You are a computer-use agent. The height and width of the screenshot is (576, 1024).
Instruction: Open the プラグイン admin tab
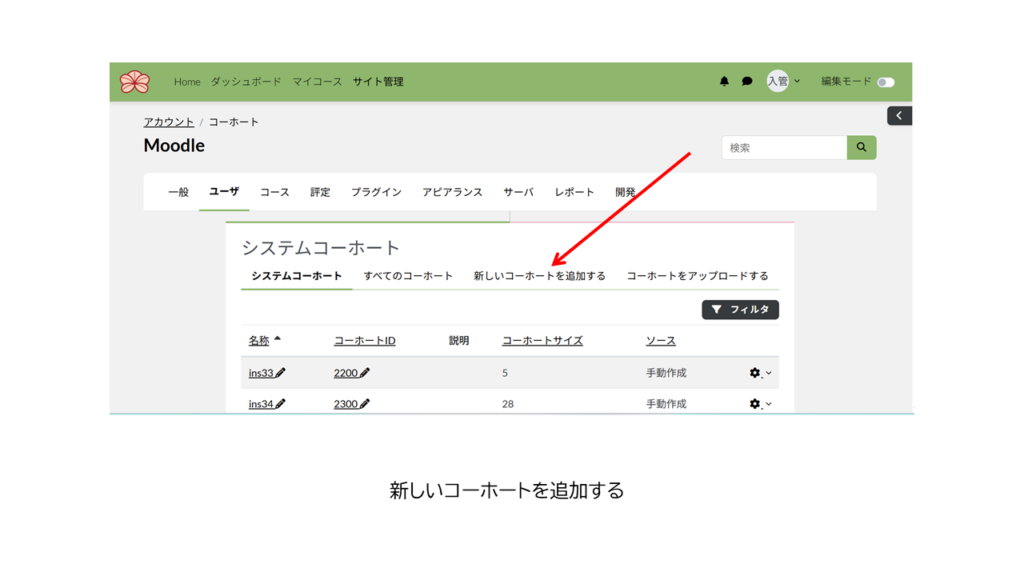[376, 192]
